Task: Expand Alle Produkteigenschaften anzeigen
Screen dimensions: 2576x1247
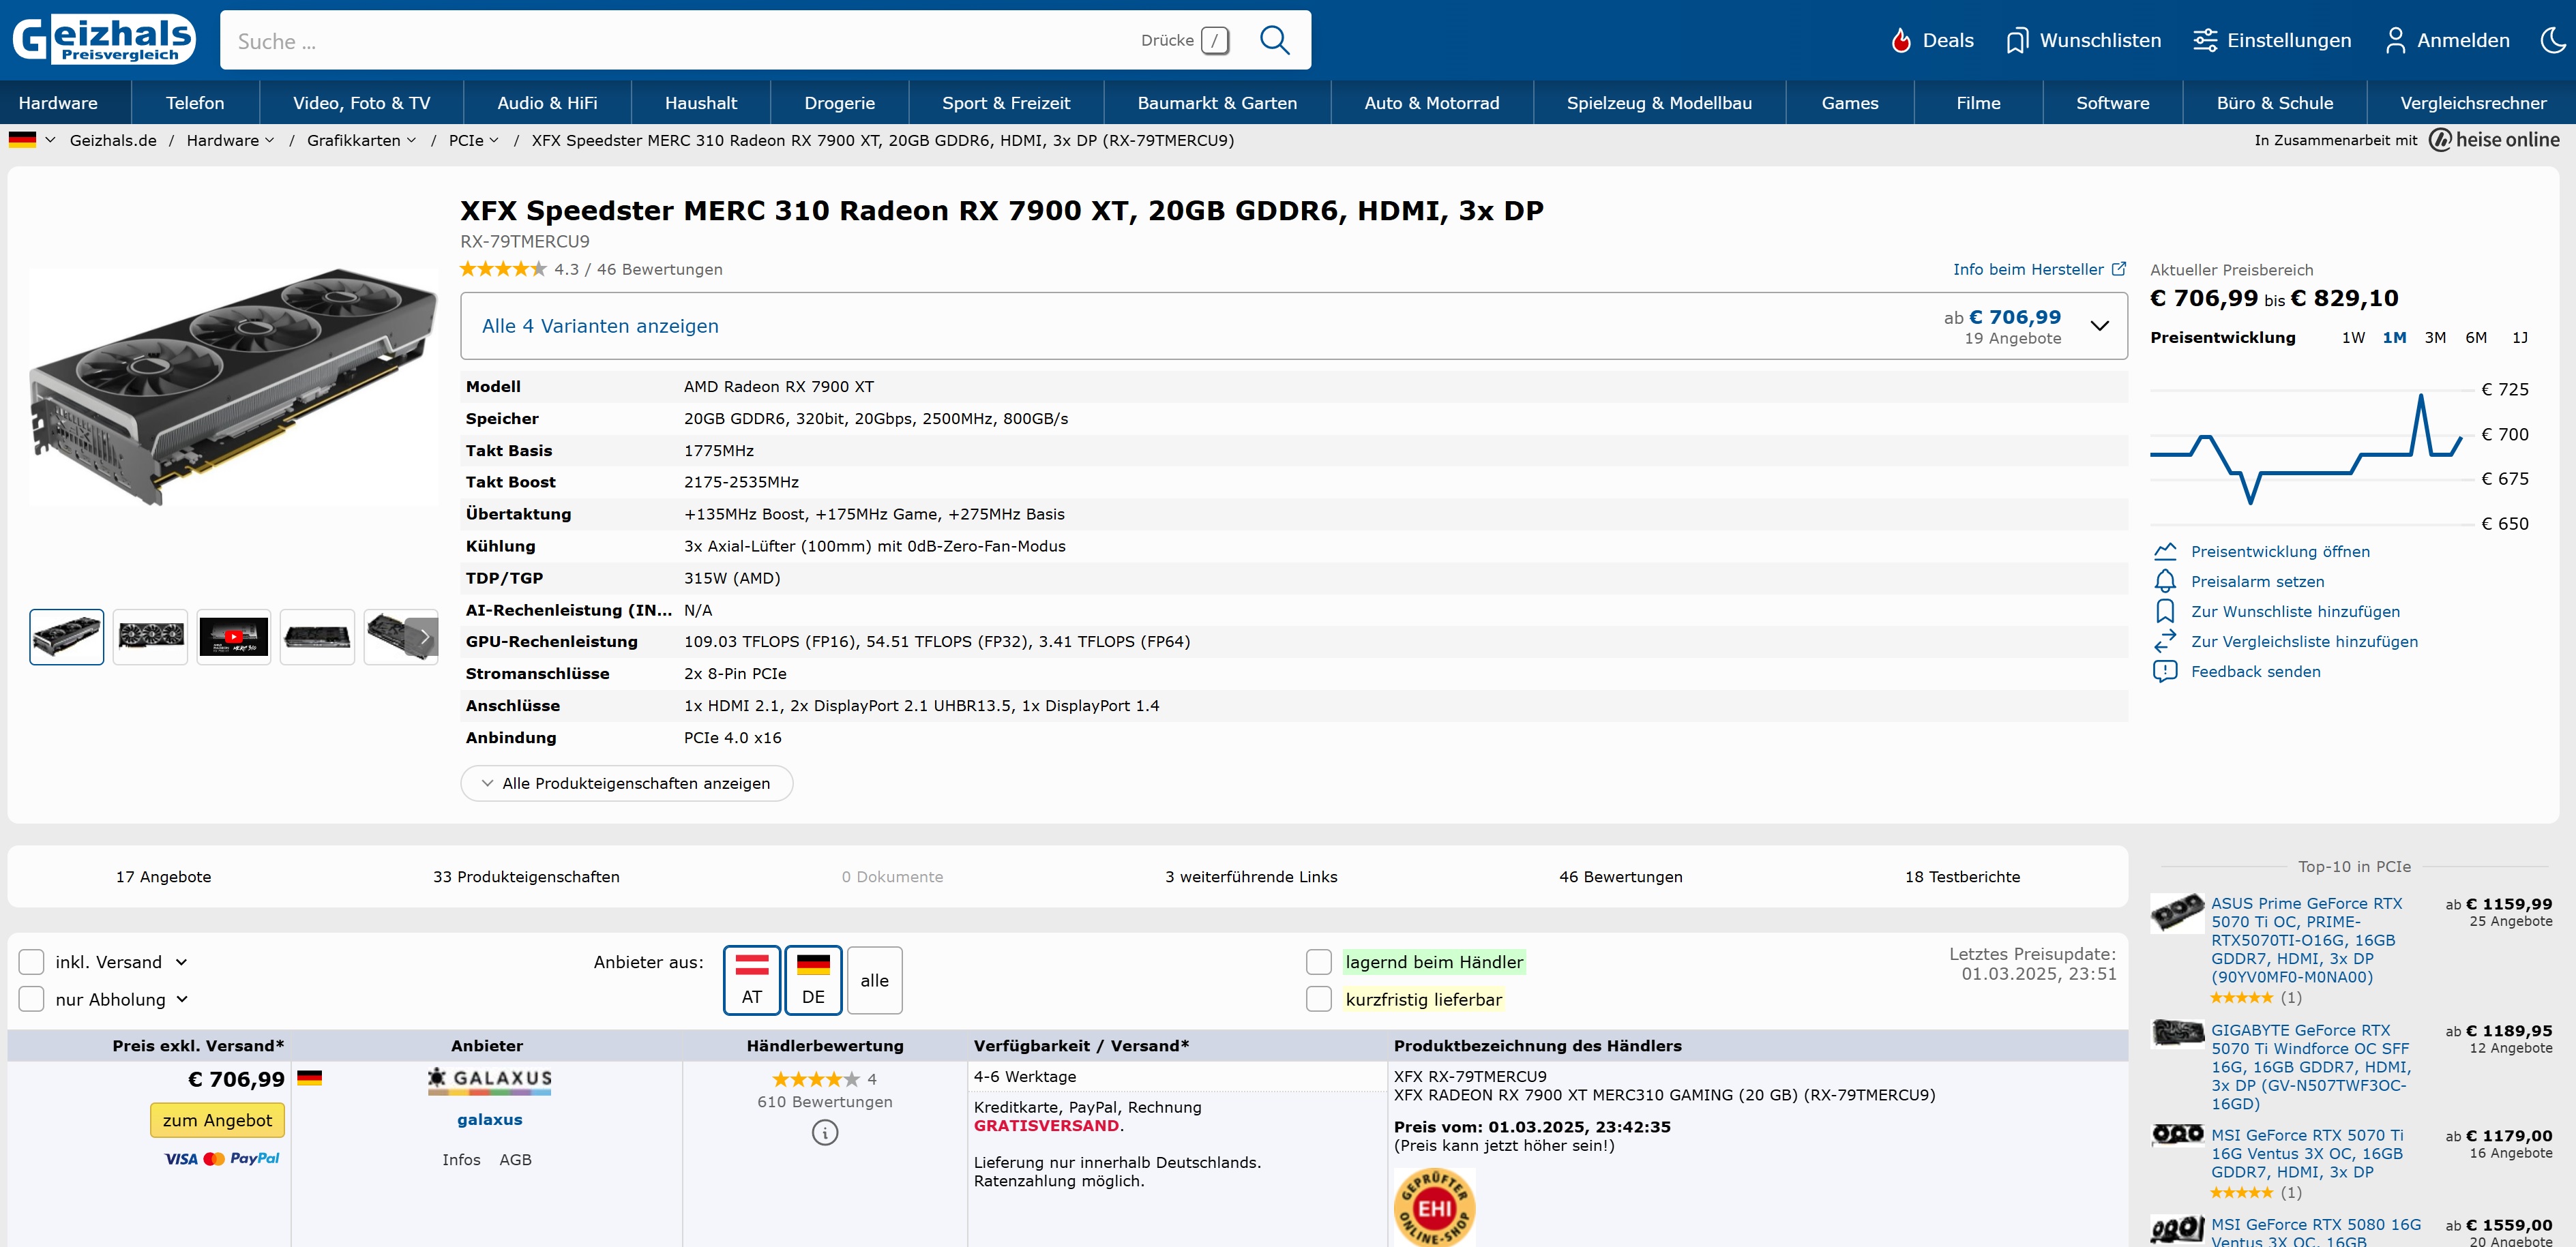Action: pos(626,783)
